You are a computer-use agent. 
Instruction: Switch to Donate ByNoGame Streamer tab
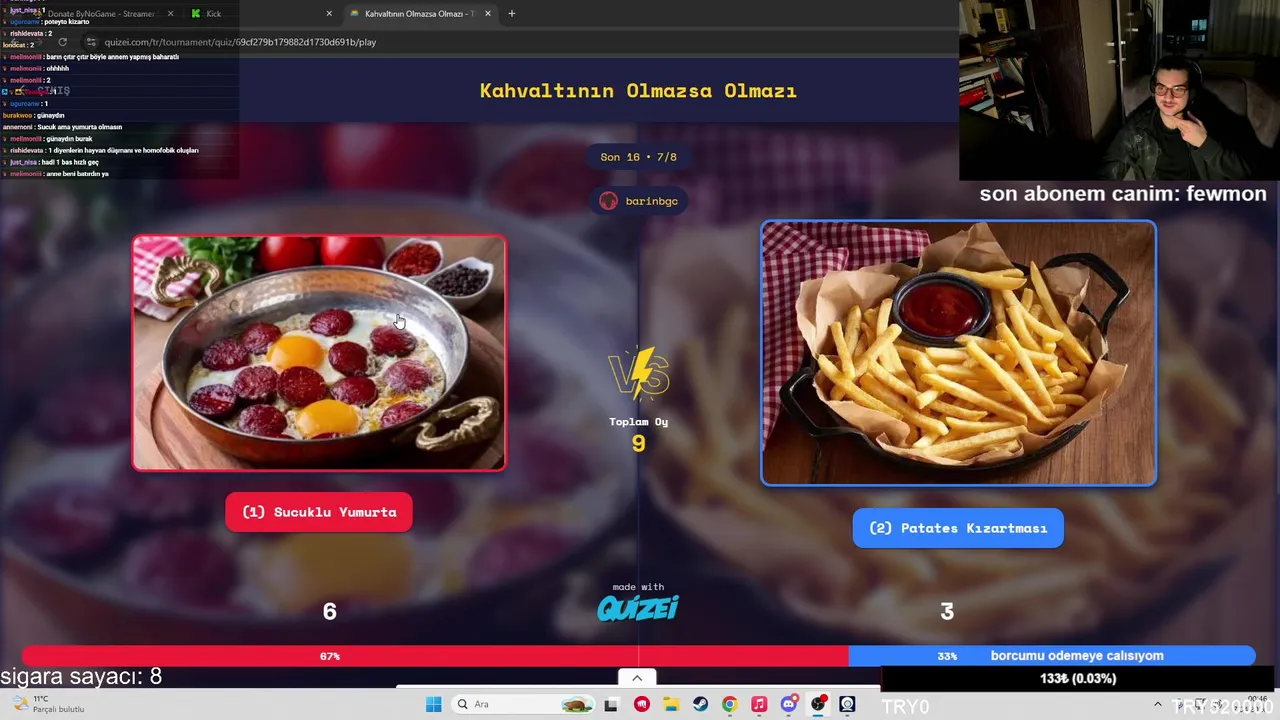click(100, 14)
